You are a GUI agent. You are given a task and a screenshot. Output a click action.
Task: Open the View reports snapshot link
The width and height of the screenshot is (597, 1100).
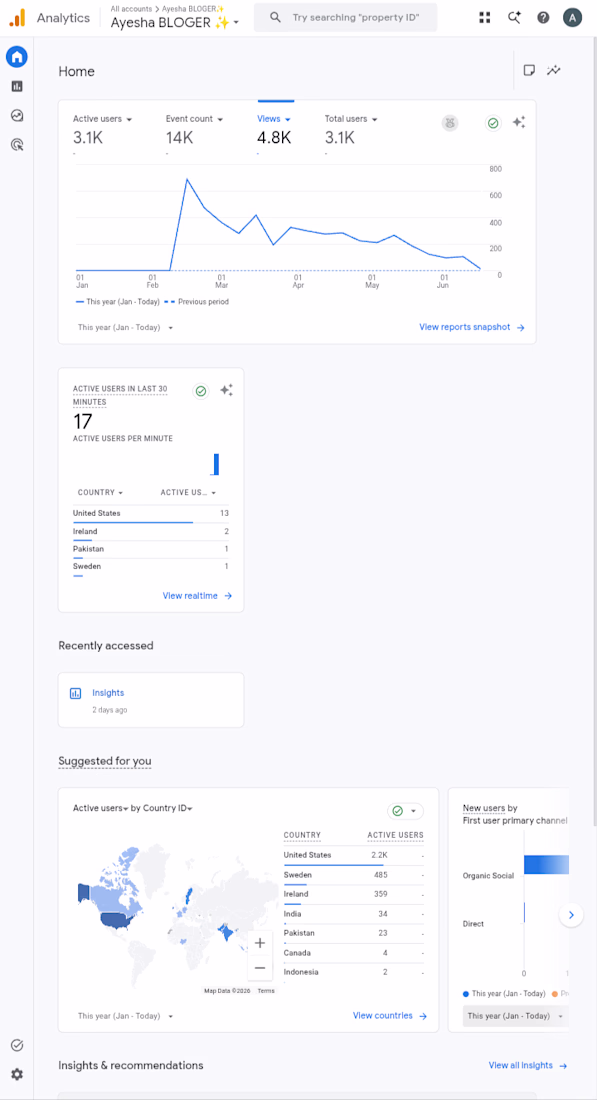(x=471, y=327)
